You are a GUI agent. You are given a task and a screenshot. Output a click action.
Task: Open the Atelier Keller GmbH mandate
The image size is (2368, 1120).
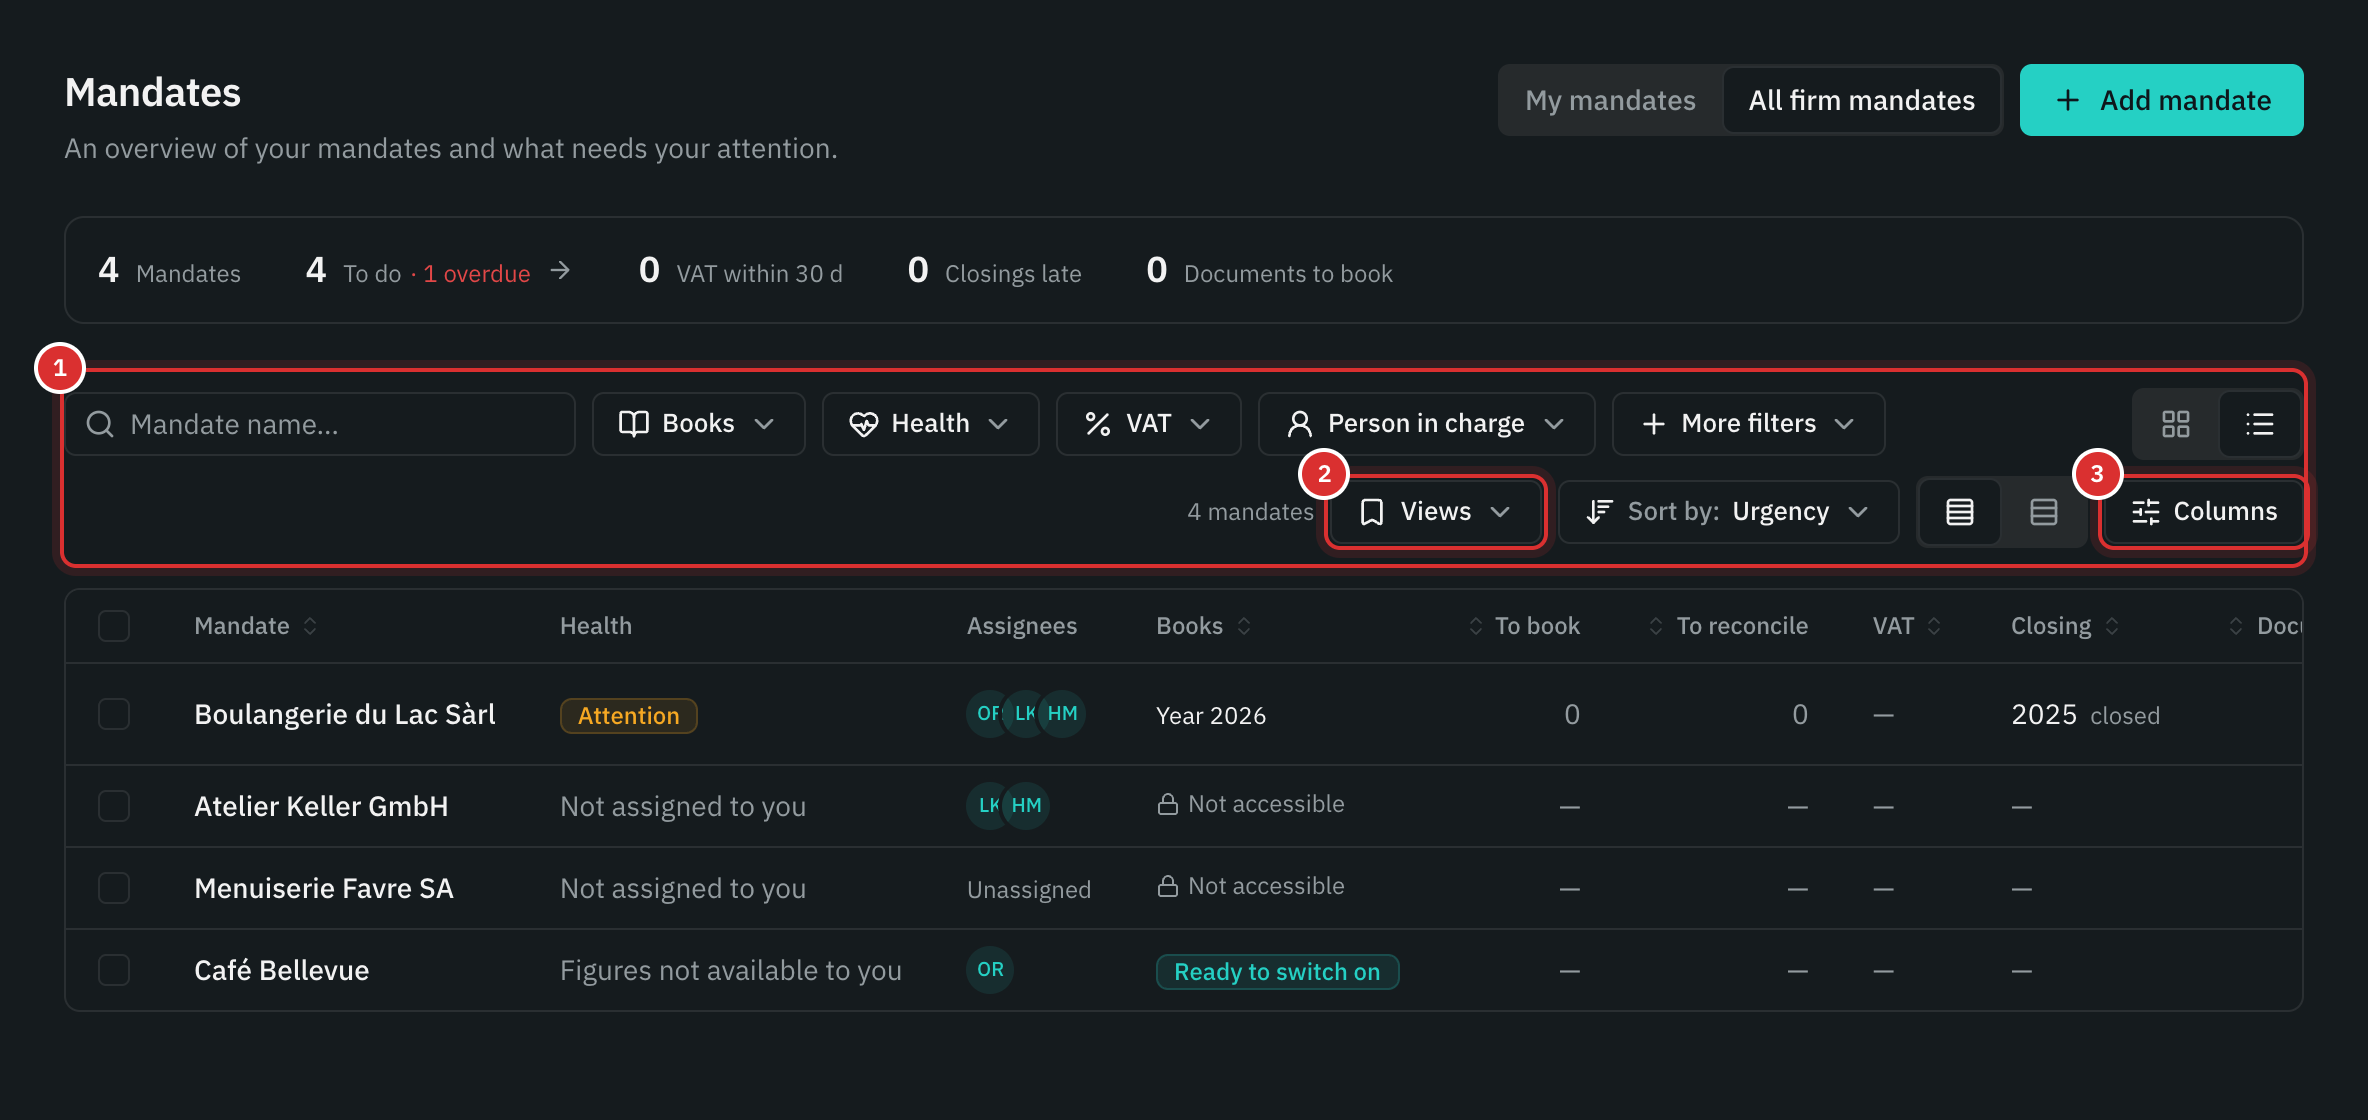click(x=321, y=806)
